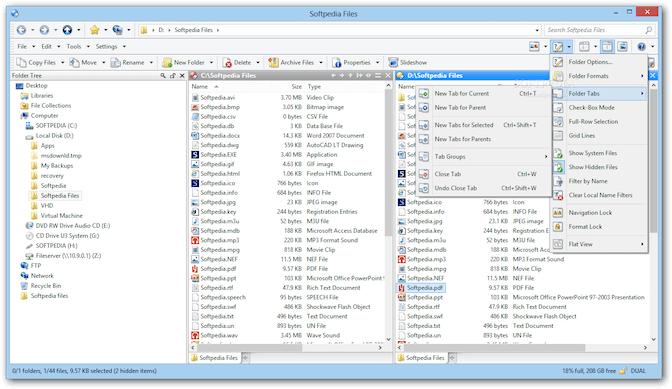
Task: Toggle Format Lock
Action: point(599,227)
